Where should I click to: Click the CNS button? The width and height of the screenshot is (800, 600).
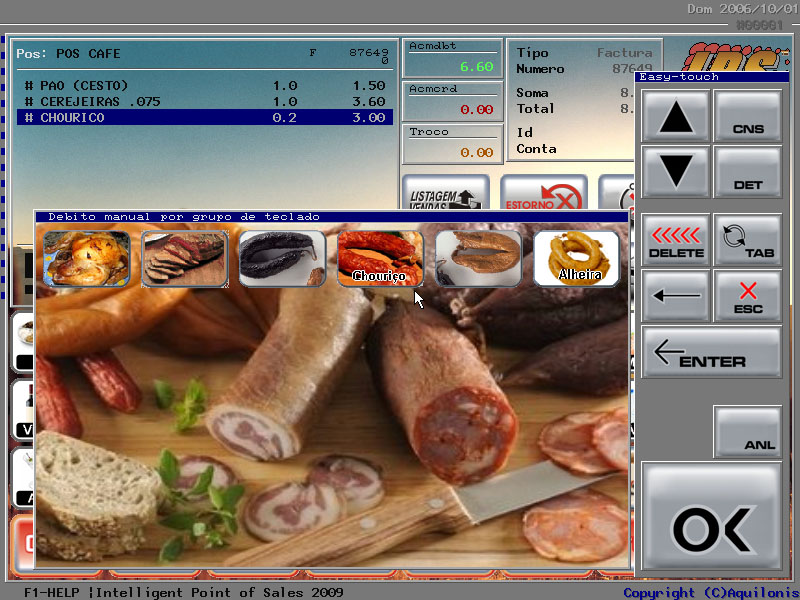pyautogui.click(x=747, y=116)
